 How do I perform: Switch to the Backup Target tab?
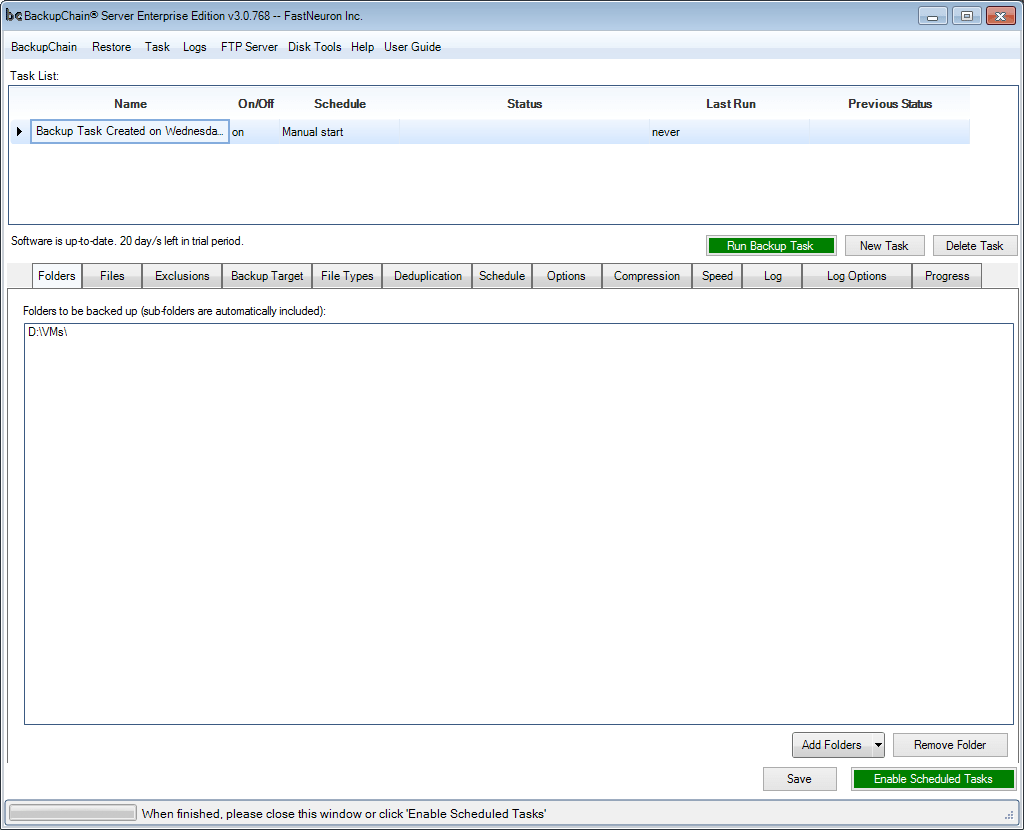267,276
